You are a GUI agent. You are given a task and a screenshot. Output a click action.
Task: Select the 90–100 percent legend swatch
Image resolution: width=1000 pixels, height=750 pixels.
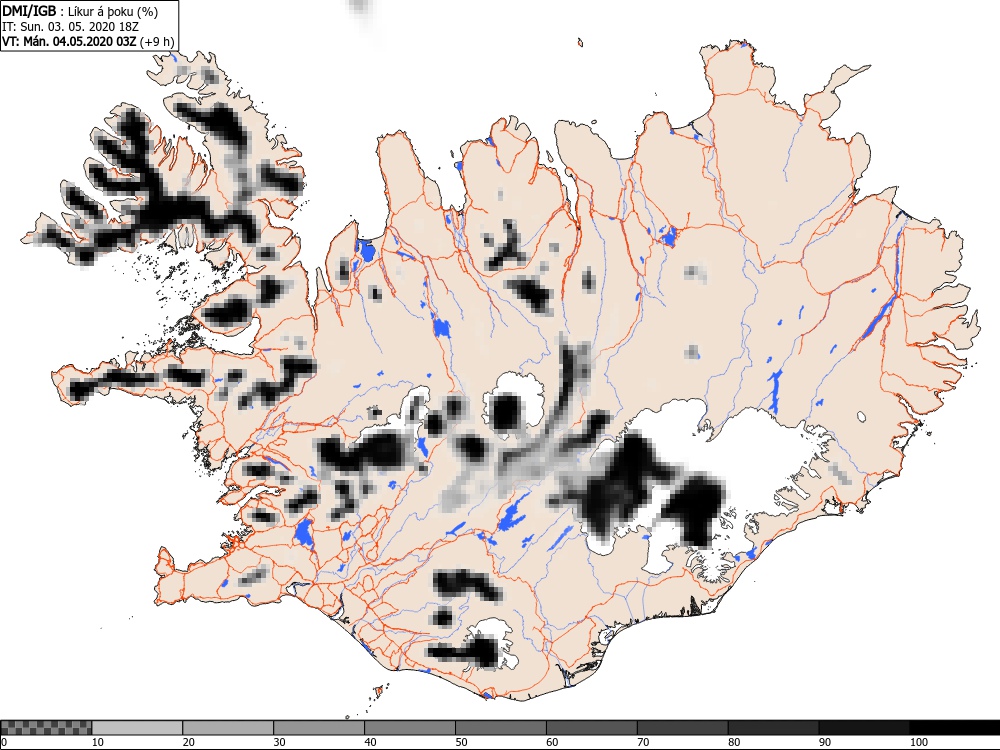[x=864, y=728]
